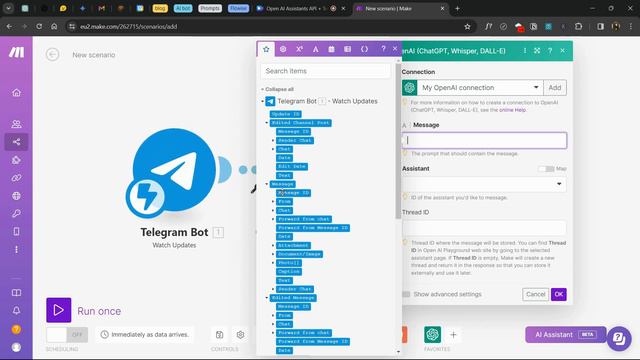Add a favorite with the plus icon
640x360 pixels.
click(x=453, y=335)
